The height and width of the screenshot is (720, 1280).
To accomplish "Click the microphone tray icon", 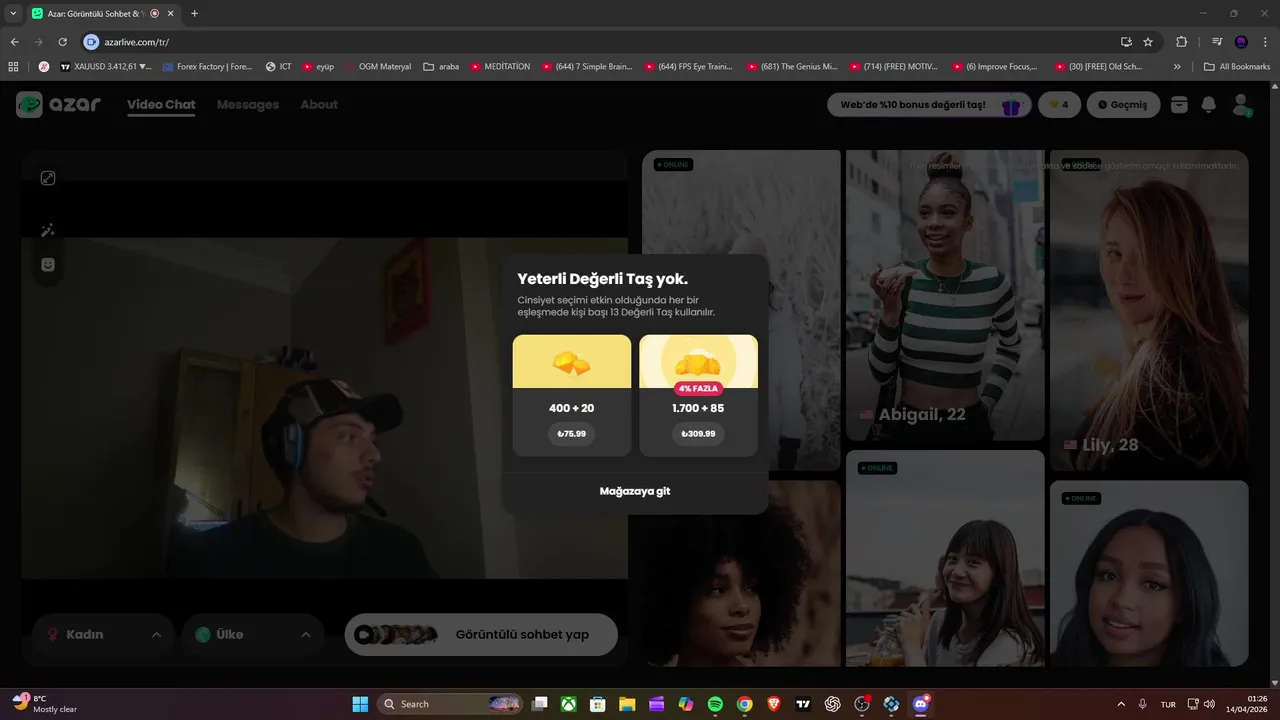I will [x=1142, y=704].
